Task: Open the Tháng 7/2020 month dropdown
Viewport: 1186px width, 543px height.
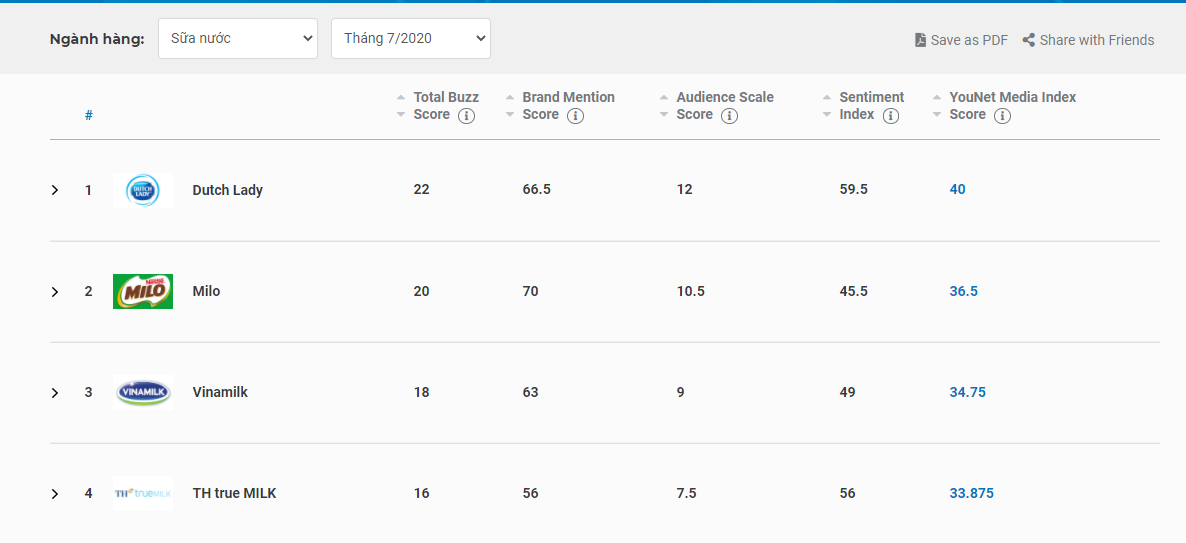Action: click(x=411, y=39)
